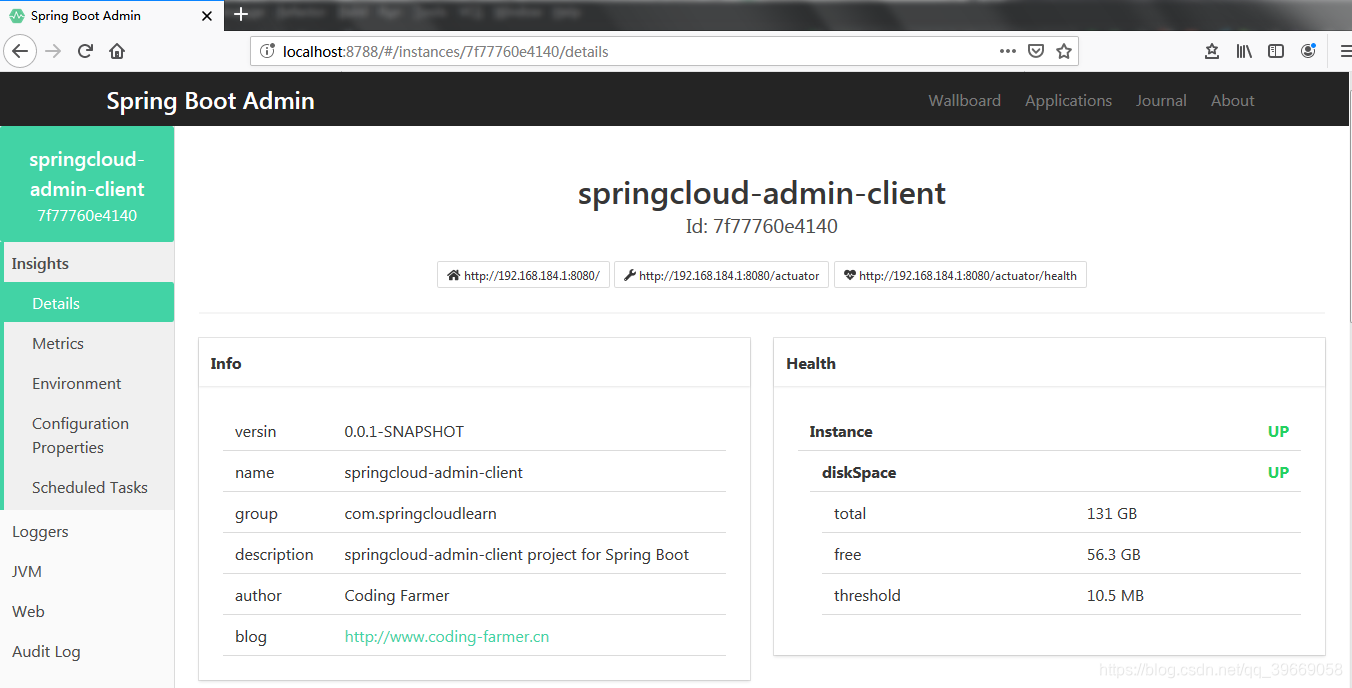Expand Loggers in the sidebar
The width and height of the screenshot is (1352, 688).
(x=87, y=531)
